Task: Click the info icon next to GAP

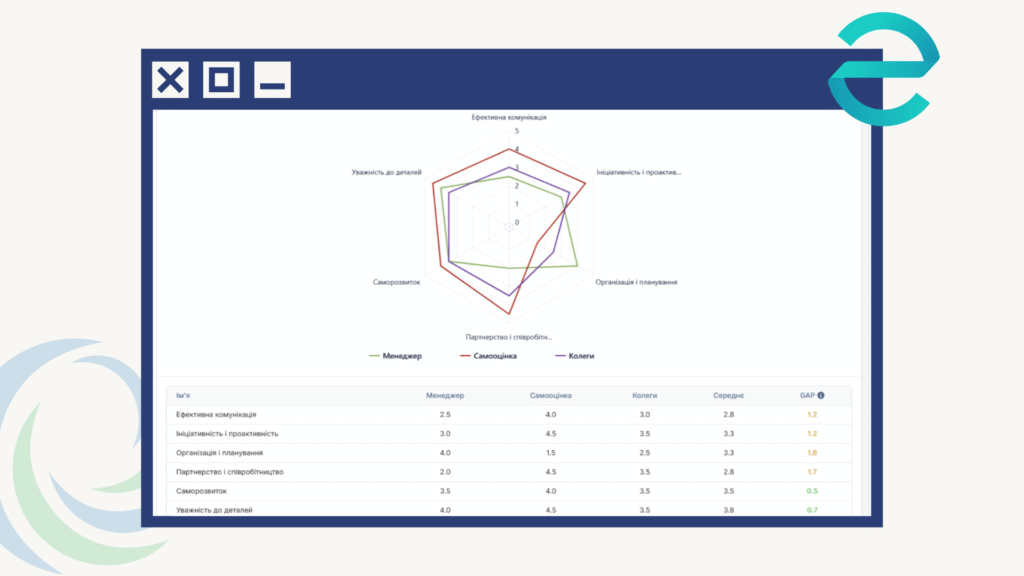Action: pyautogui.click(x=821, y=395)
